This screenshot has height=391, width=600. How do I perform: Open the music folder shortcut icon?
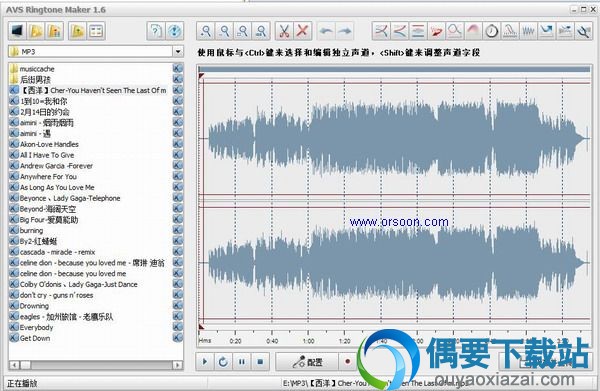[x=36, y=31]
